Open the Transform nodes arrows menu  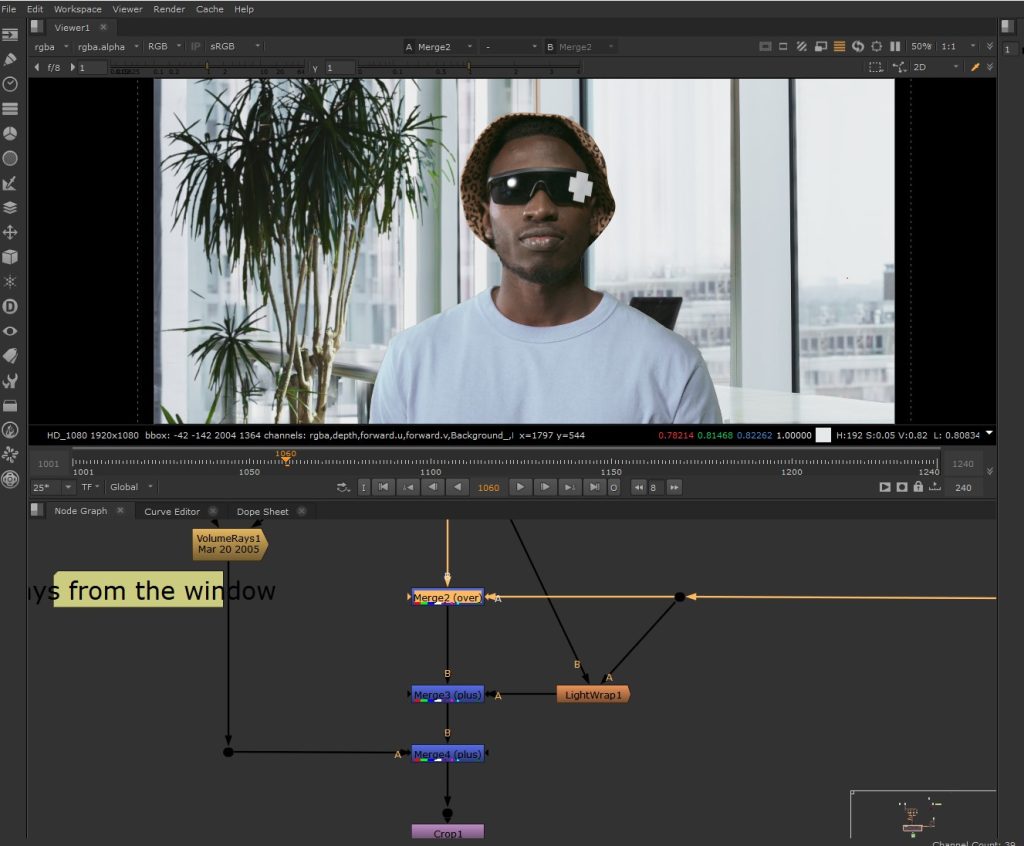10,232
